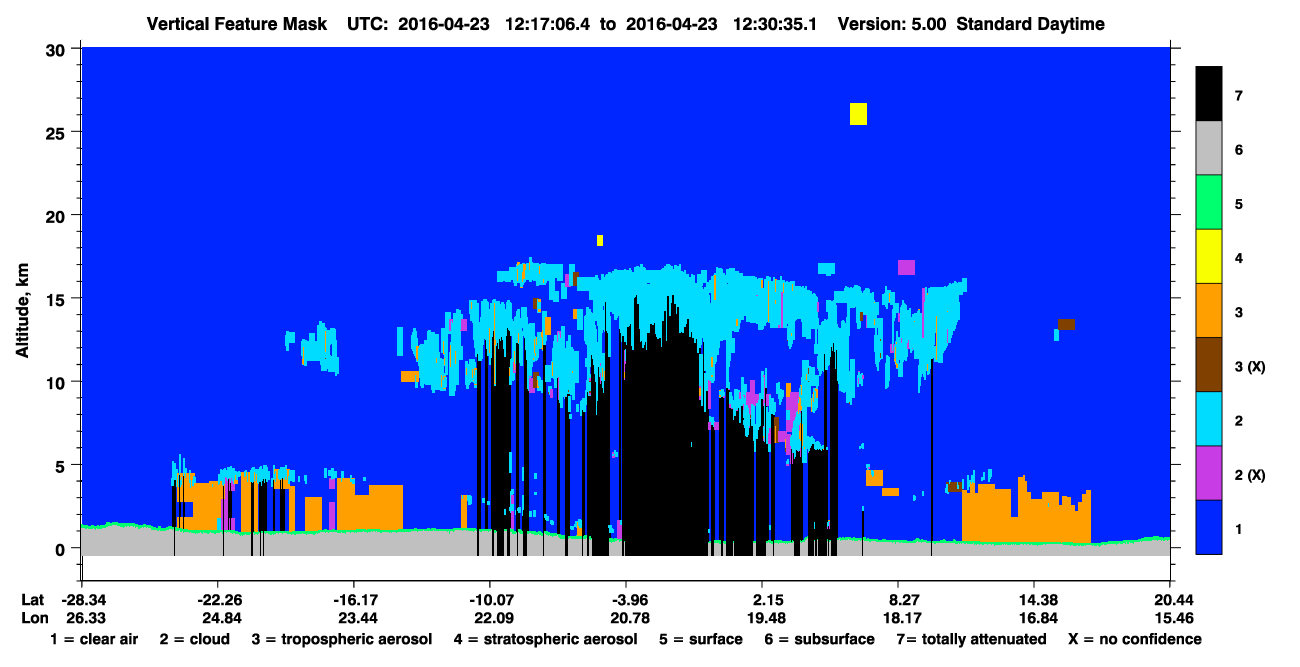Click the brown color bar segment labeled 3 (X)
Screen dimensions: 1300x667
pyautogui.click(x=1209, y=364)
